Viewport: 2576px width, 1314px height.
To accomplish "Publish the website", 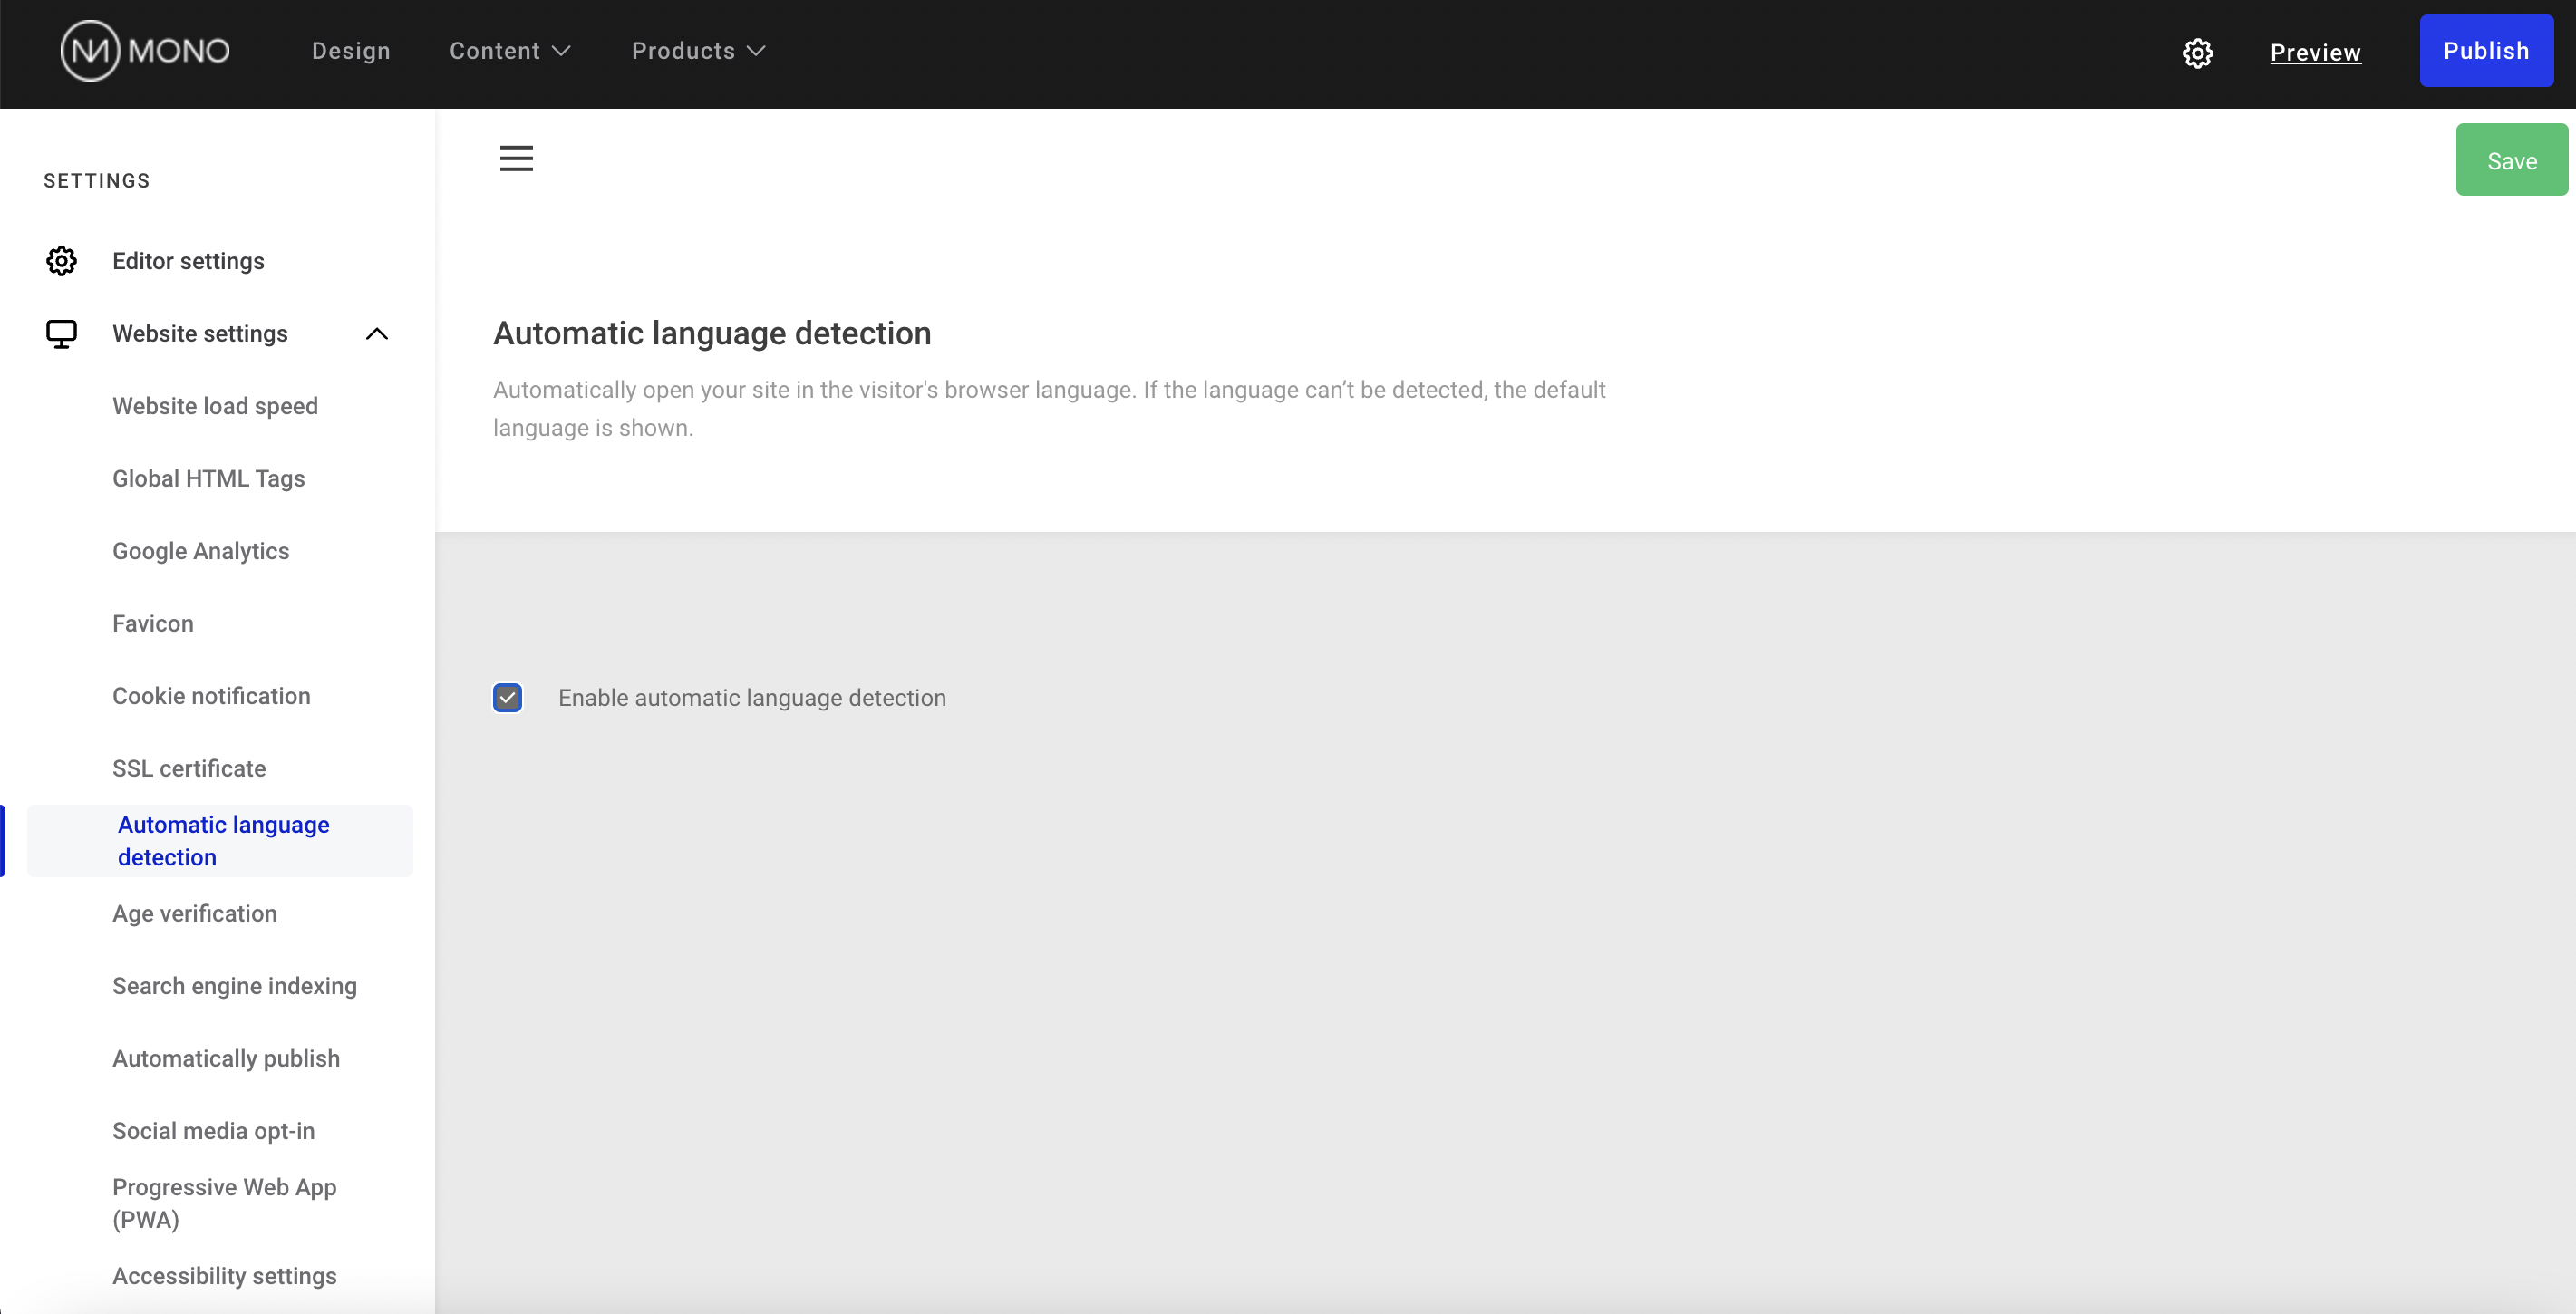I will (x=2486, y=51).
